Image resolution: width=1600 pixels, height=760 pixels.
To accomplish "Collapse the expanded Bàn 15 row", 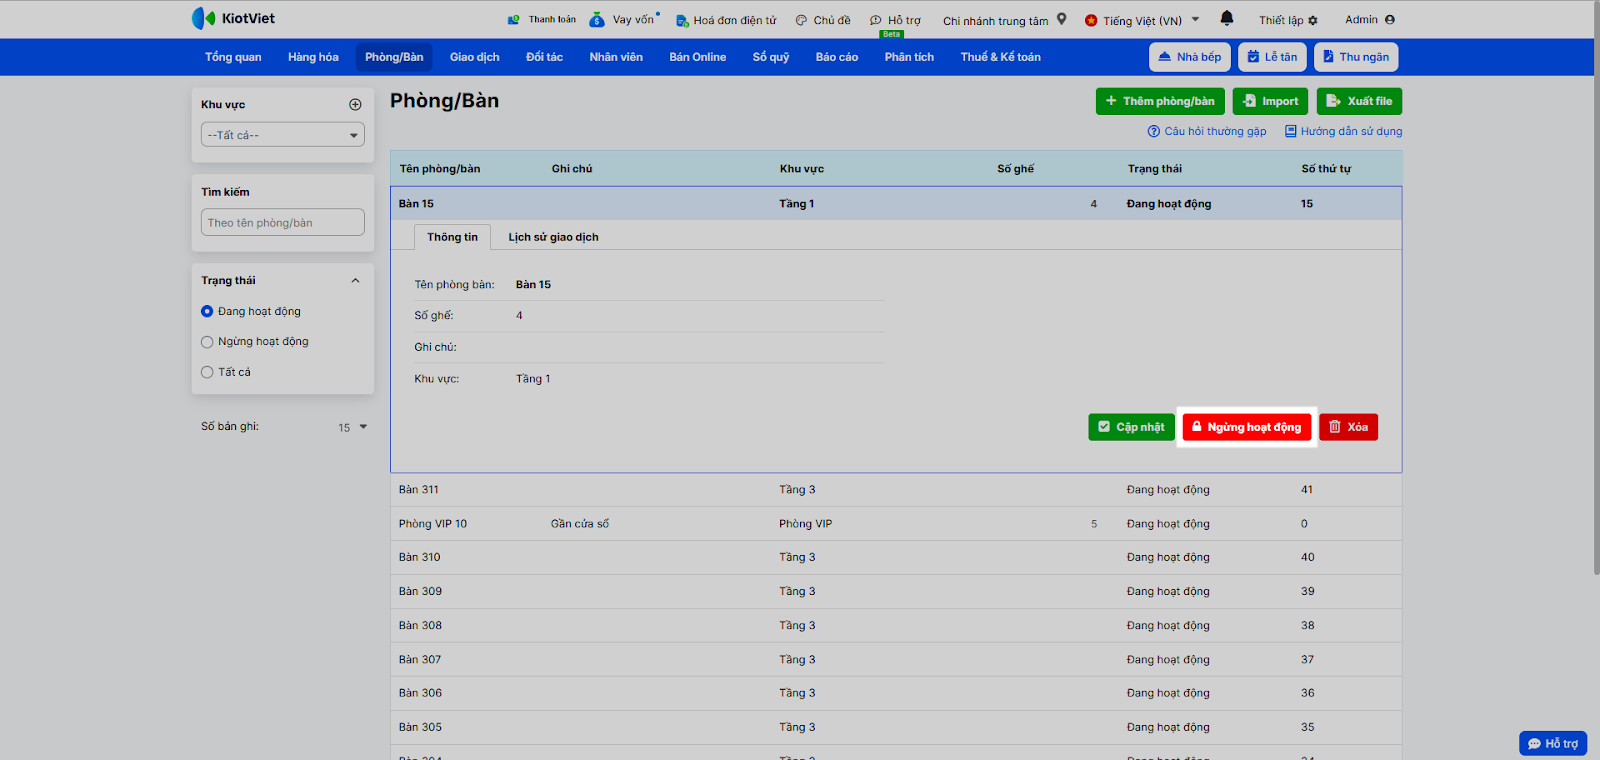I will coord(896,204).
